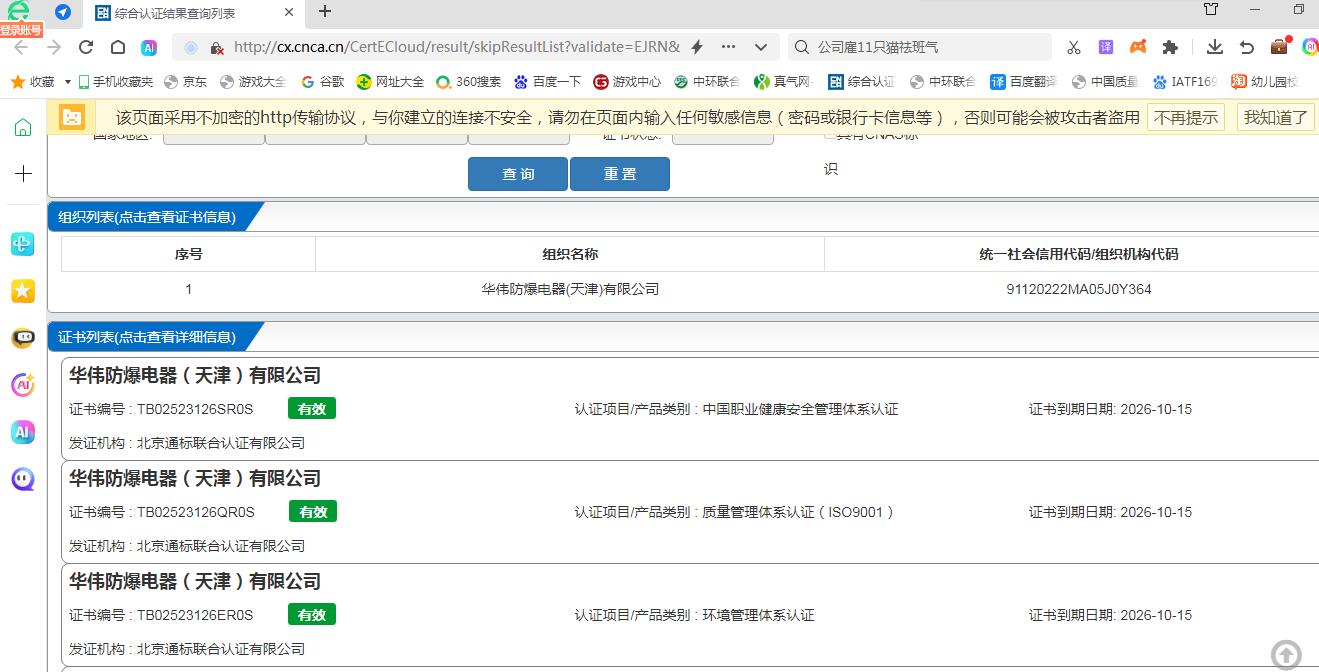Viewport: 1319px width, 672px height.
Task: Open the skin shirt icon in title bar
Action: [x=1211, y=10]
